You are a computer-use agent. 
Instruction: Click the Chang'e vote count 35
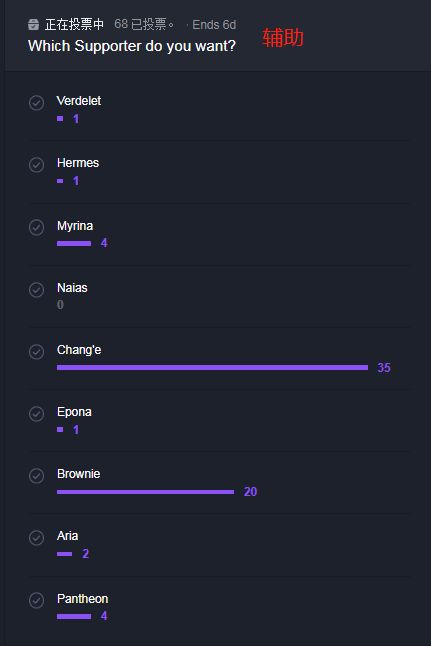(384, 367)
